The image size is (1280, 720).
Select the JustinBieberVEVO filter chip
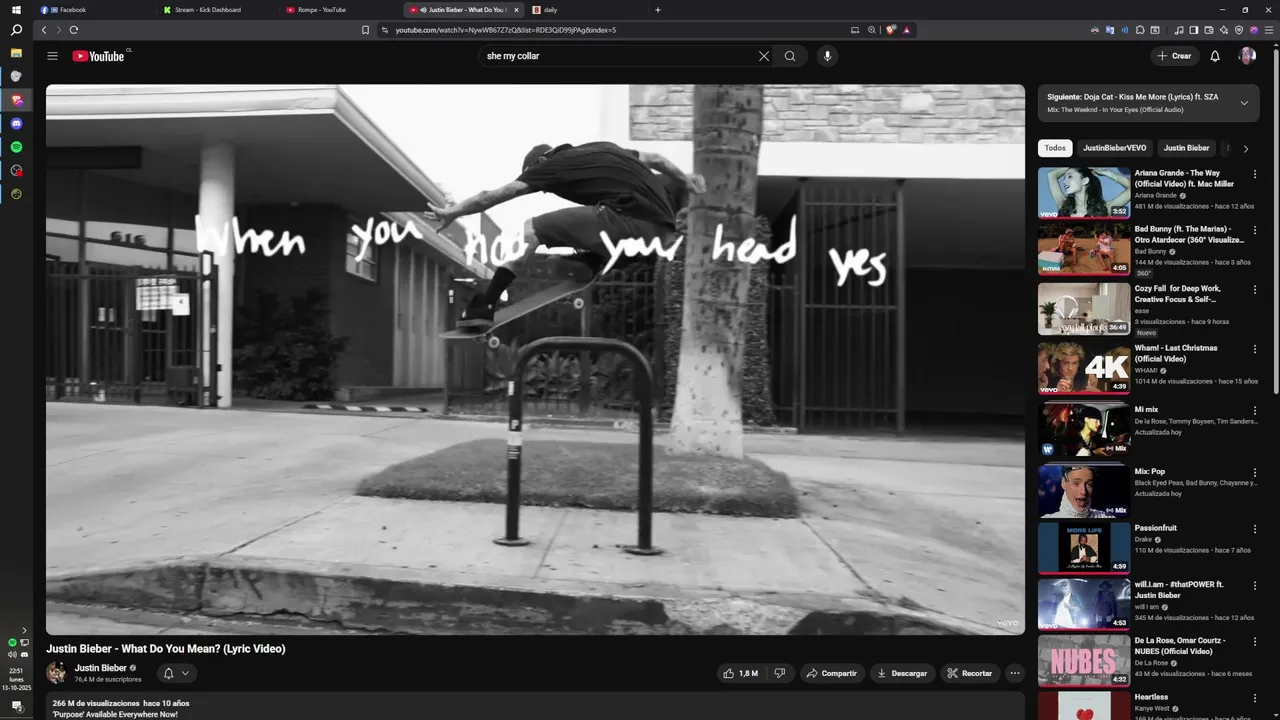[1114, 148]
